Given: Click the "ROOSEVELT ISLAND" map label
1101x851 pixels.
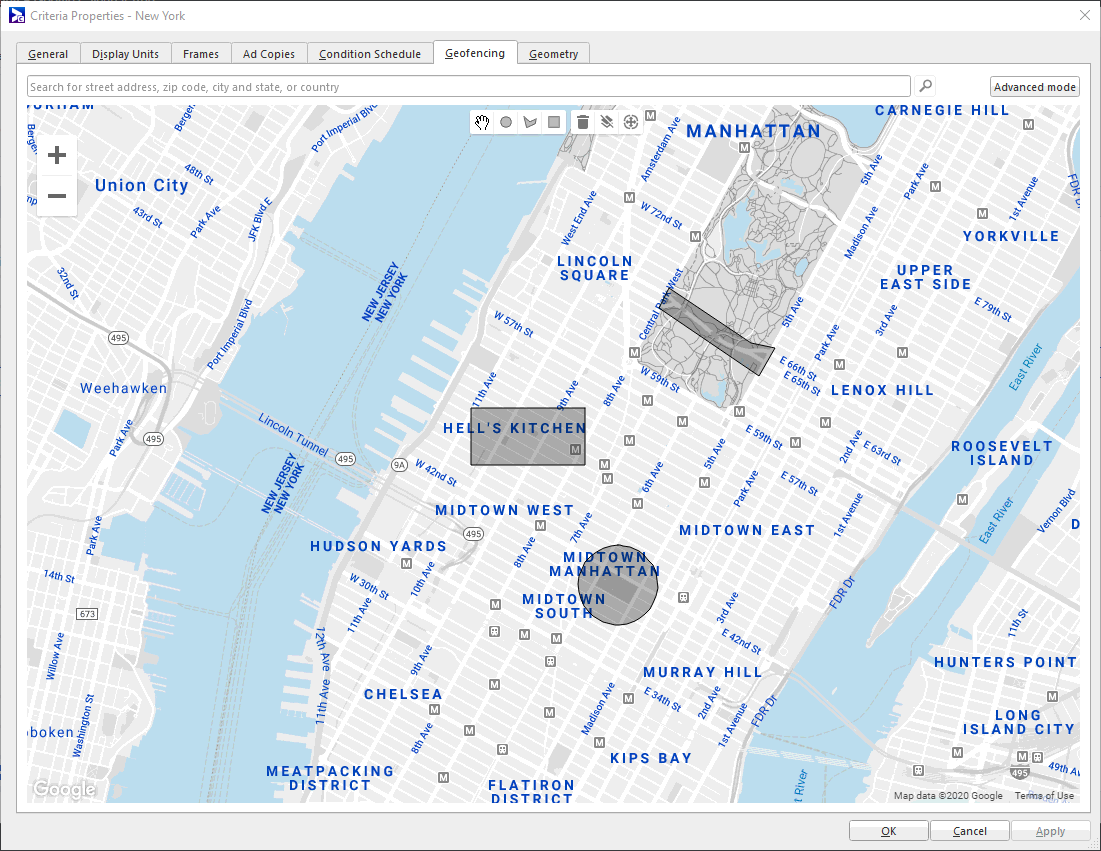Looking at the screenshot, I should (1002, 454).
